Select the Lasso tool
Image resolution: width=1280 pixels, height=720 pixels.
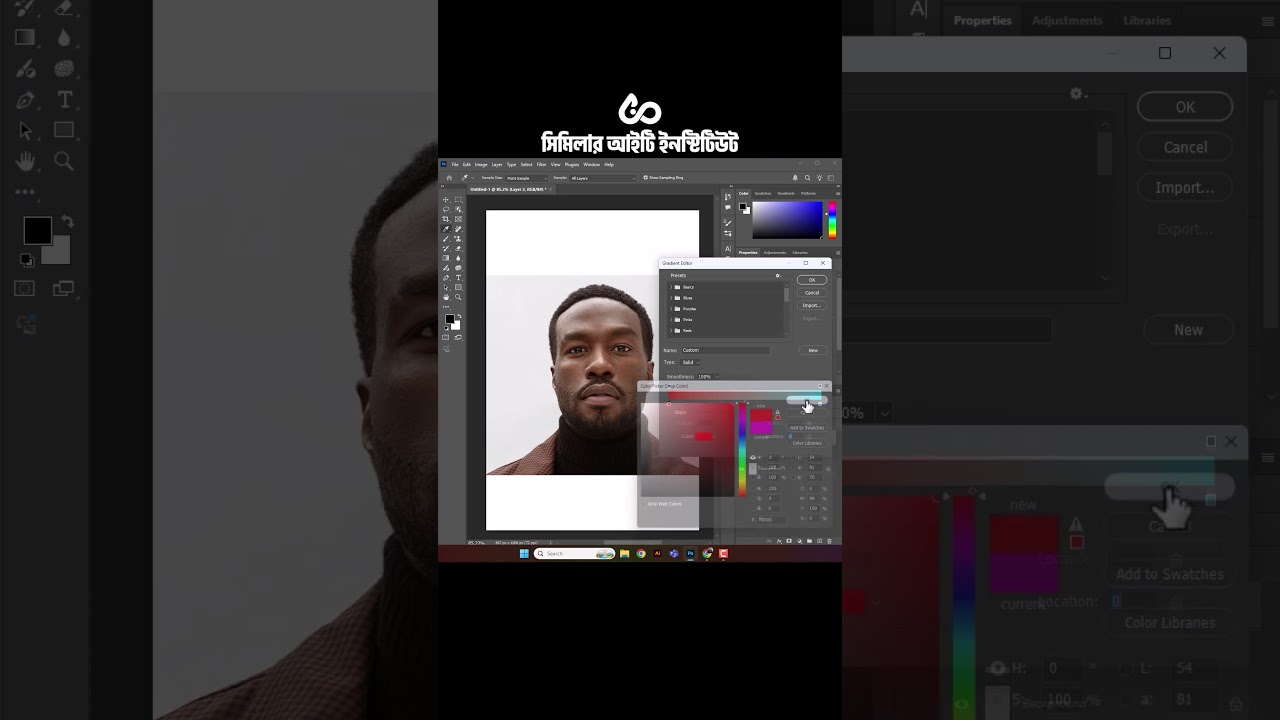coord(446,209)
